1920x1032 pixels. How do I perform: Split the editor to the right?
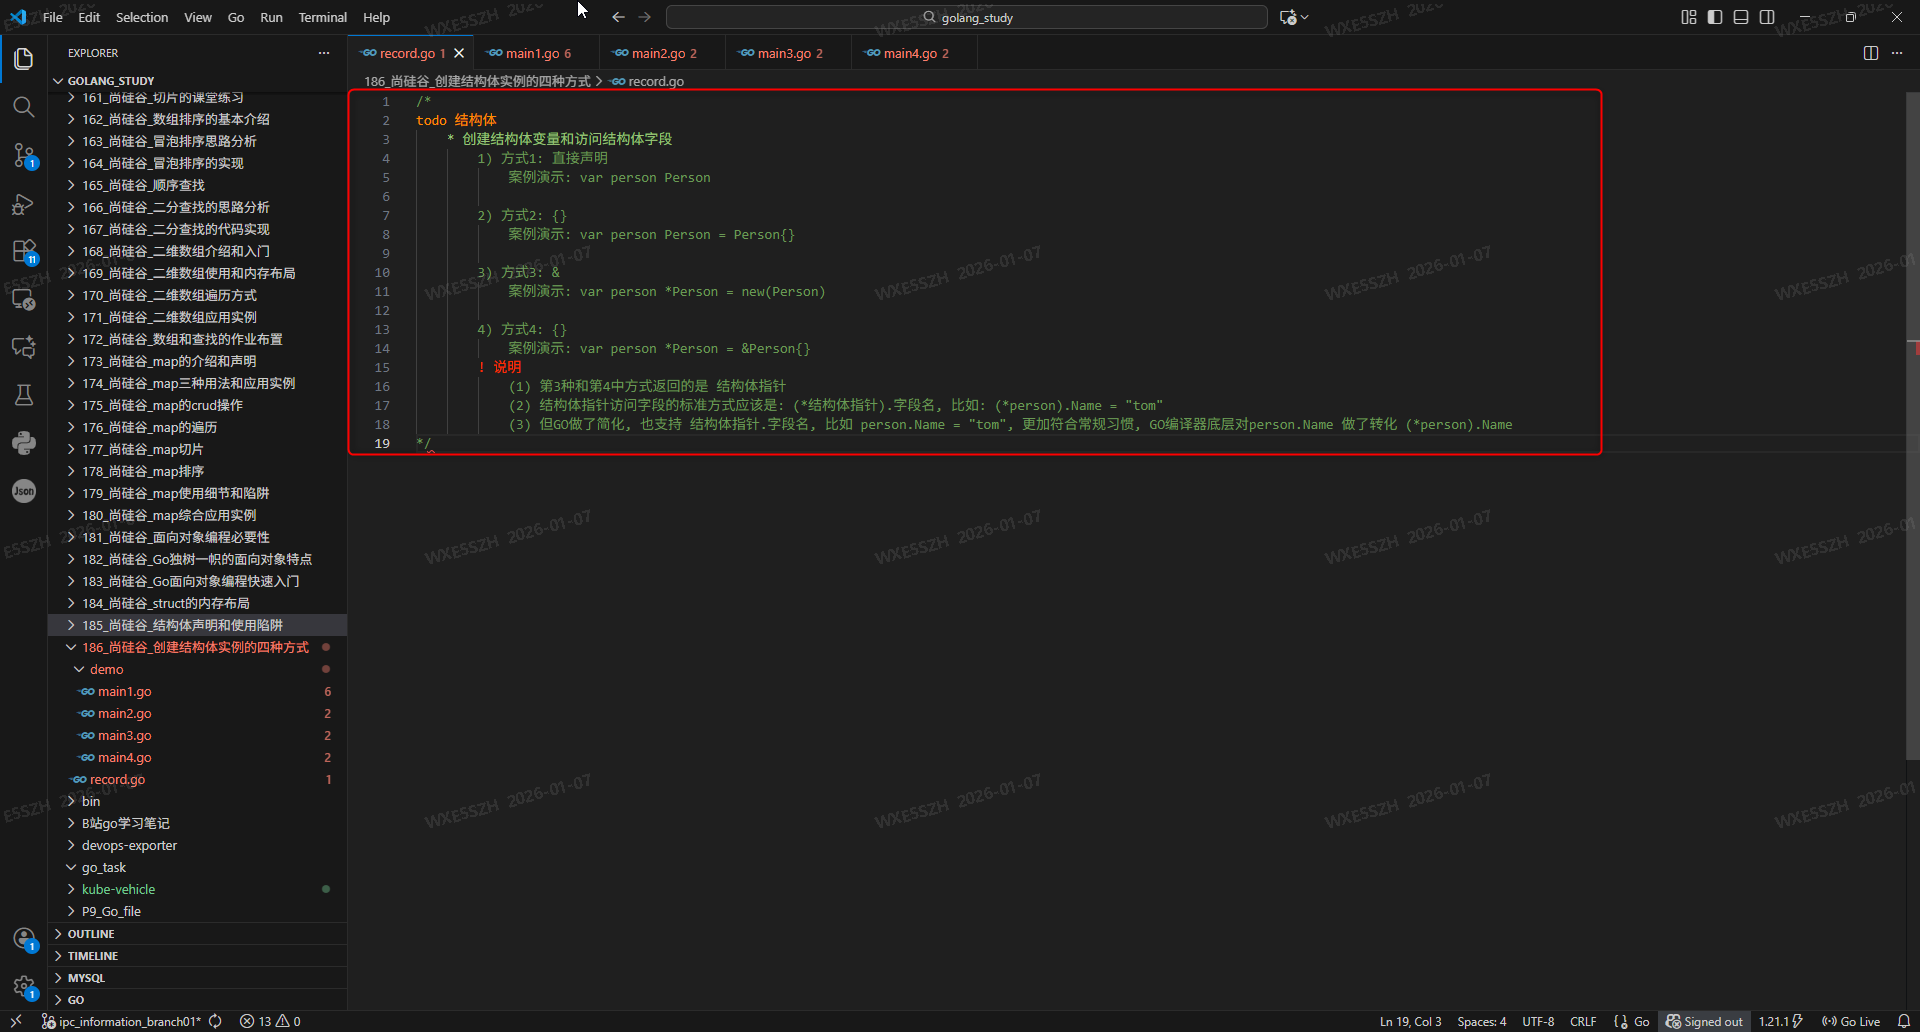click(1871, 53)
